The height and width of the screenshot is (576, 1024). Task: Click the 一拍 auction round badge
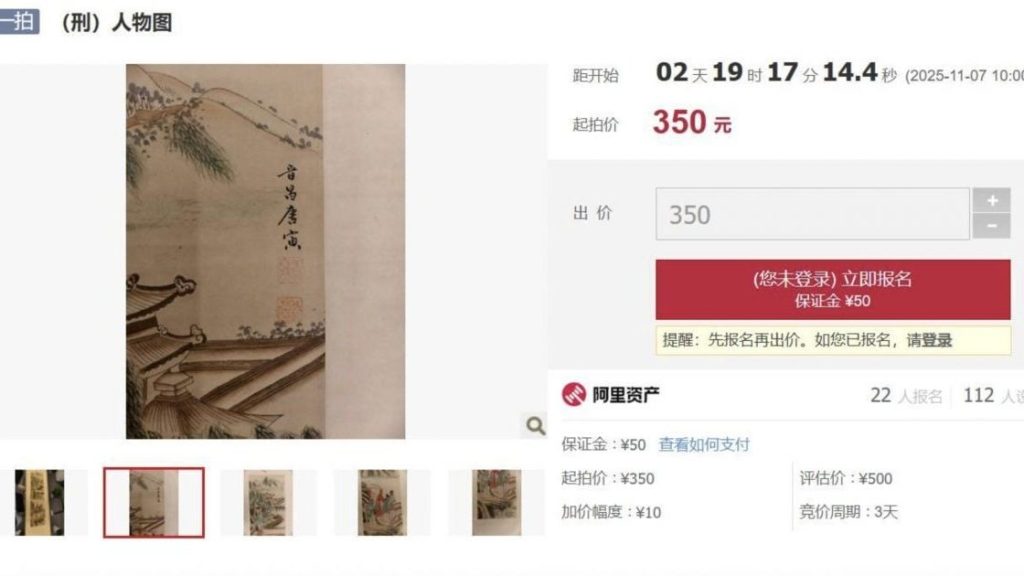pos(19,22)
